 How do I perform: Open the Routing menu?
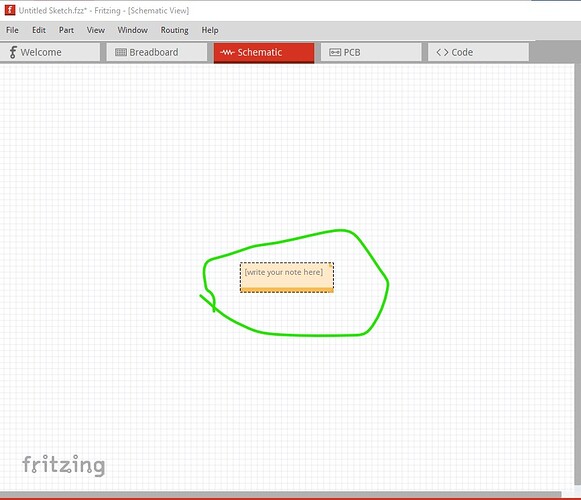click(175, 30)
